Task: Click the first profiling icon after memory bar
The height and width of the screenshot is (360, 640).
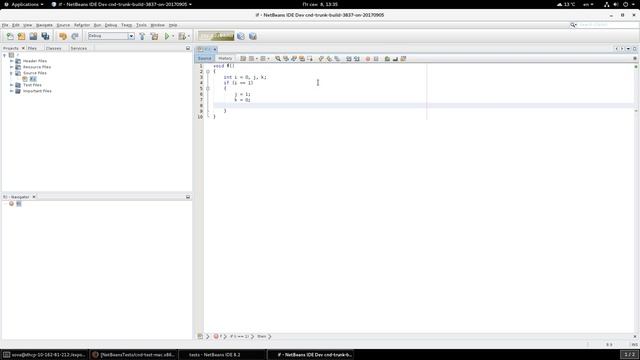Action: point(241,36)
